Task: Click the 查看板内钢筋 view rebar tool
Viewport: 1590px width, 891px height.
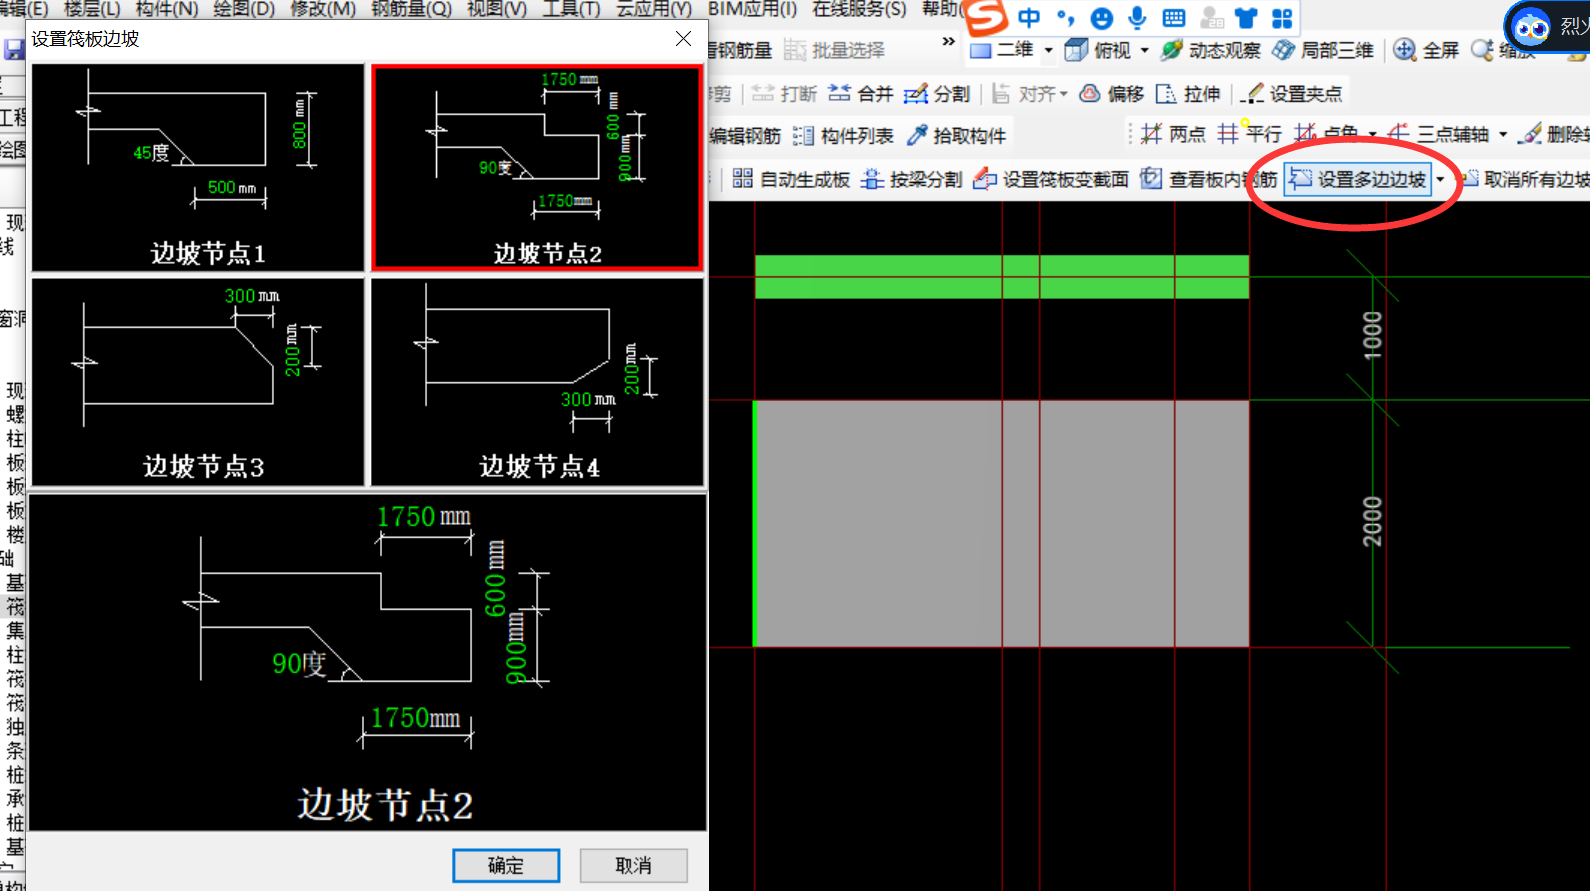Action: coord(1209,179)
